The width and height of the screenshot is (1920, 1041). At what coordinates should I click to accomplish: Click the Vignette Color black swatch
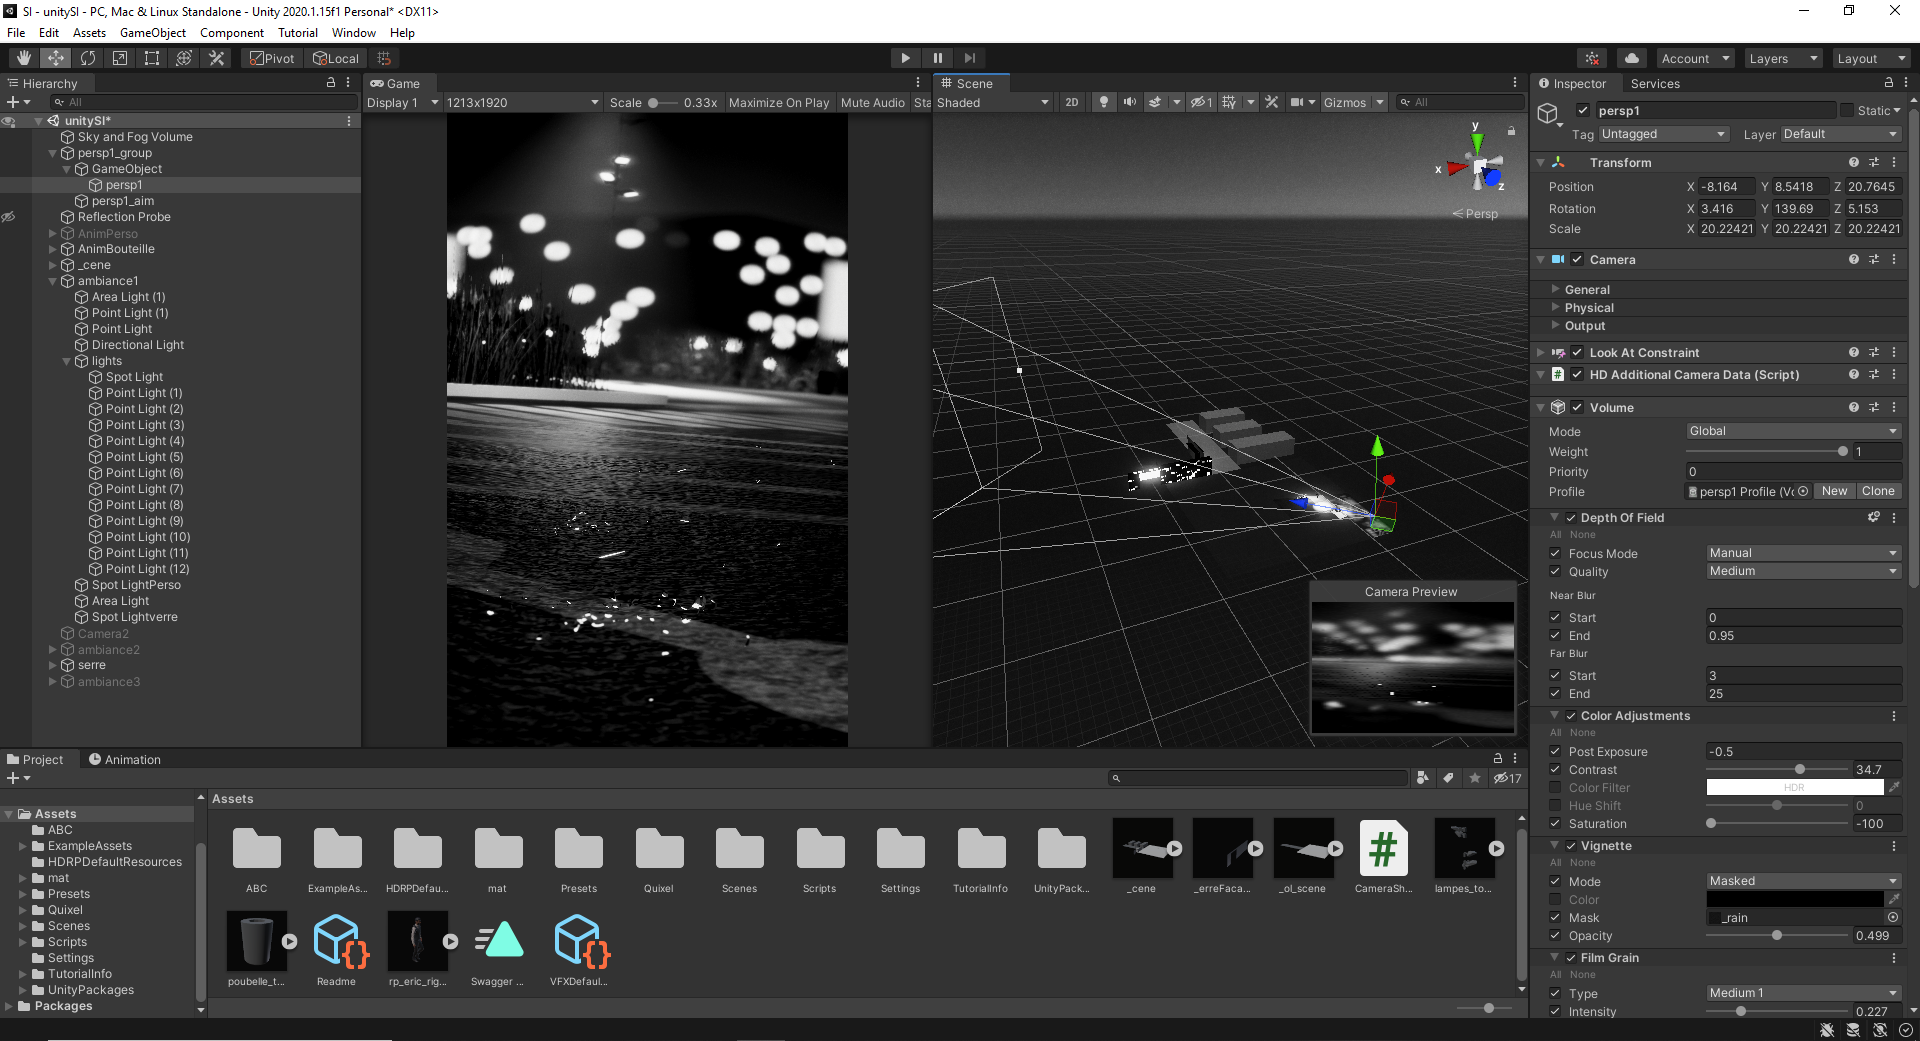1795,900
